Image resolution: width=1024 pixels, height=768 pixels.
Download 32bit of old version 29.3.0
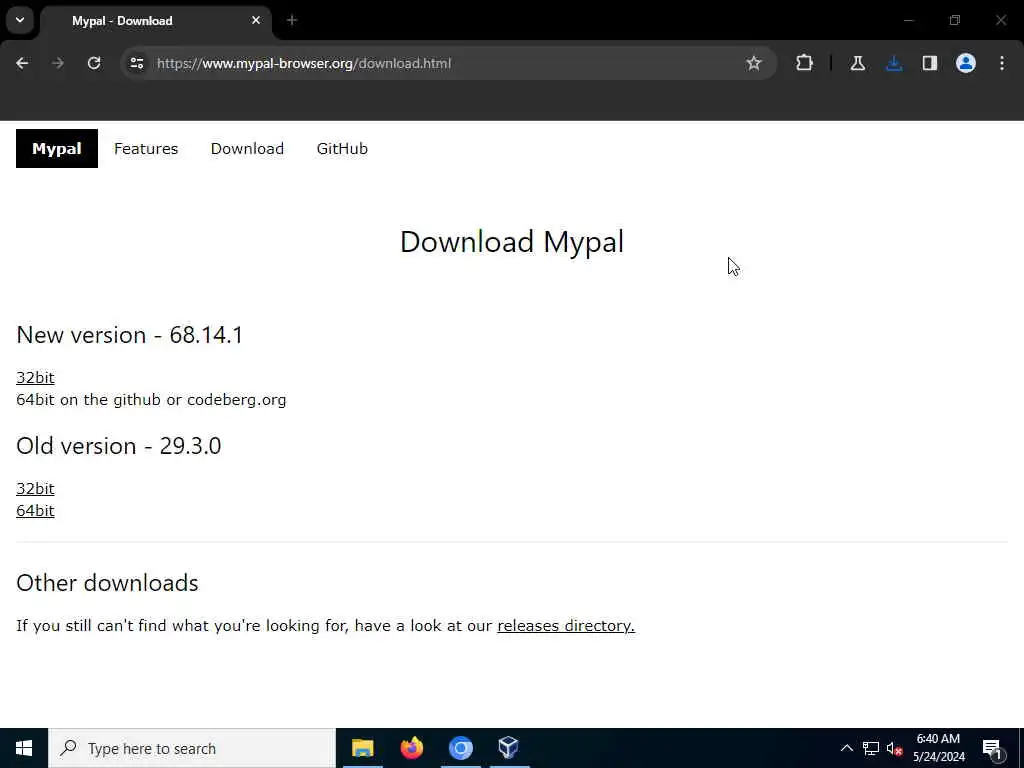point(35,488)
